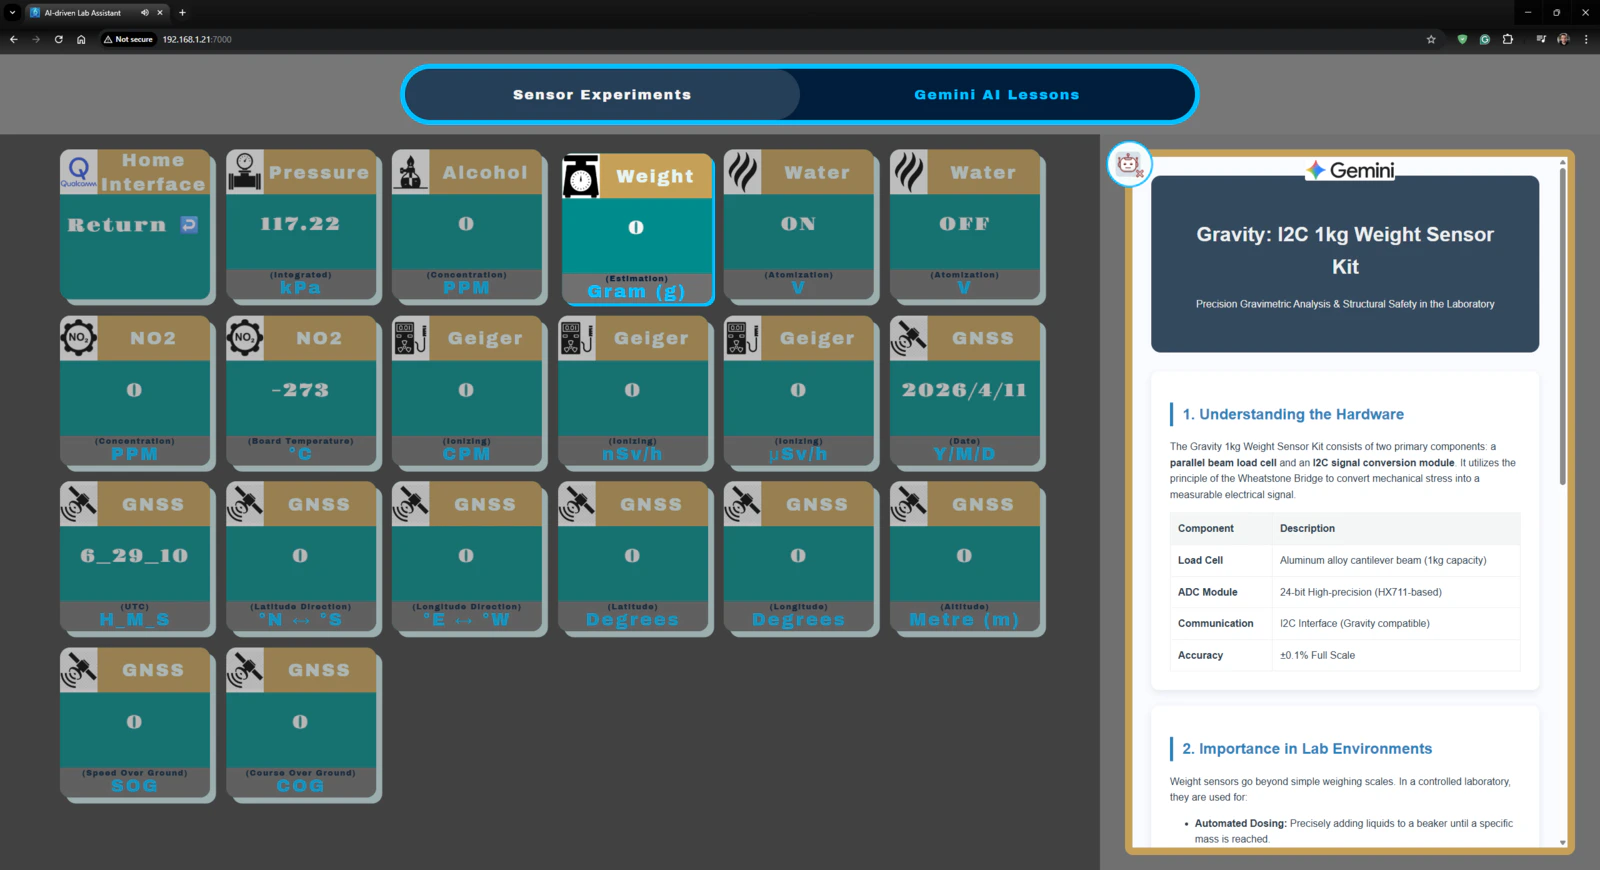Screen dimensions: 1600x870
Task: Open the Chrome three-dot menu
Action: click(x=1586, y=40)
